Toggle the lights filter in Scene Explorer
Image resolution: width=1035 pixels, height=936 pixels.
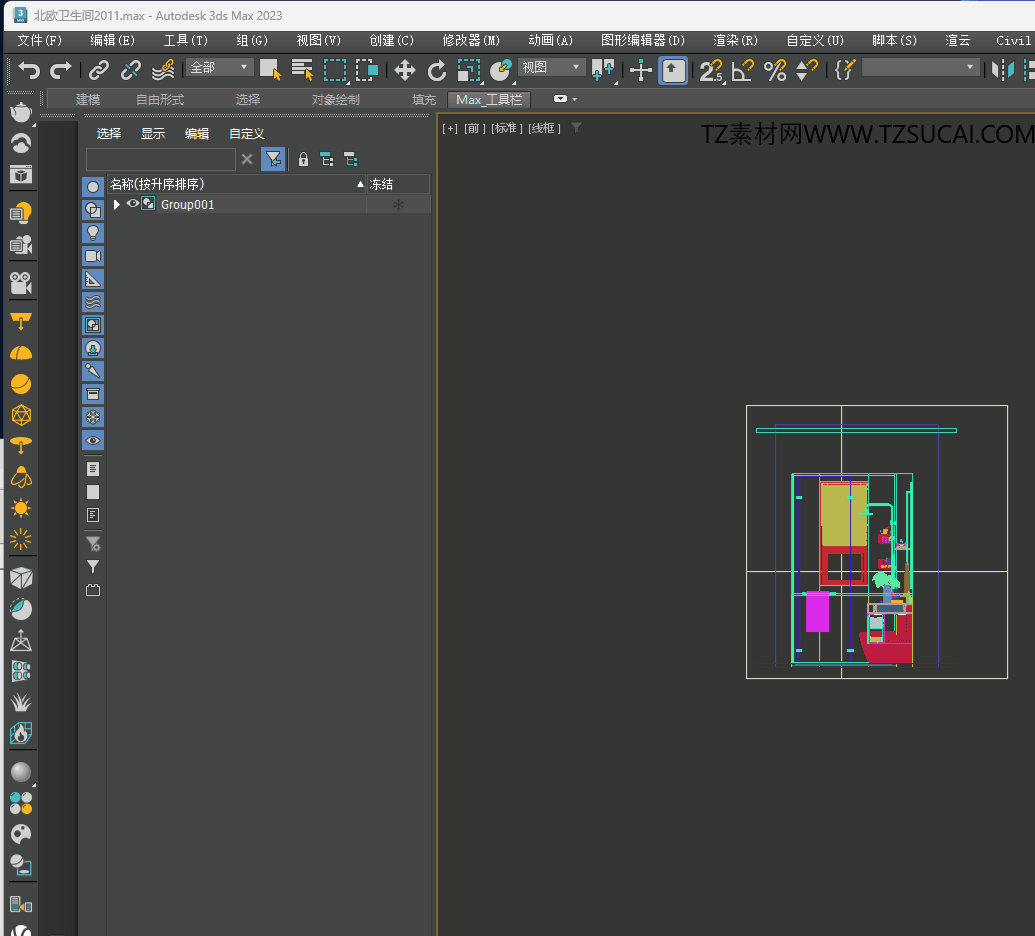pos(93,233)
